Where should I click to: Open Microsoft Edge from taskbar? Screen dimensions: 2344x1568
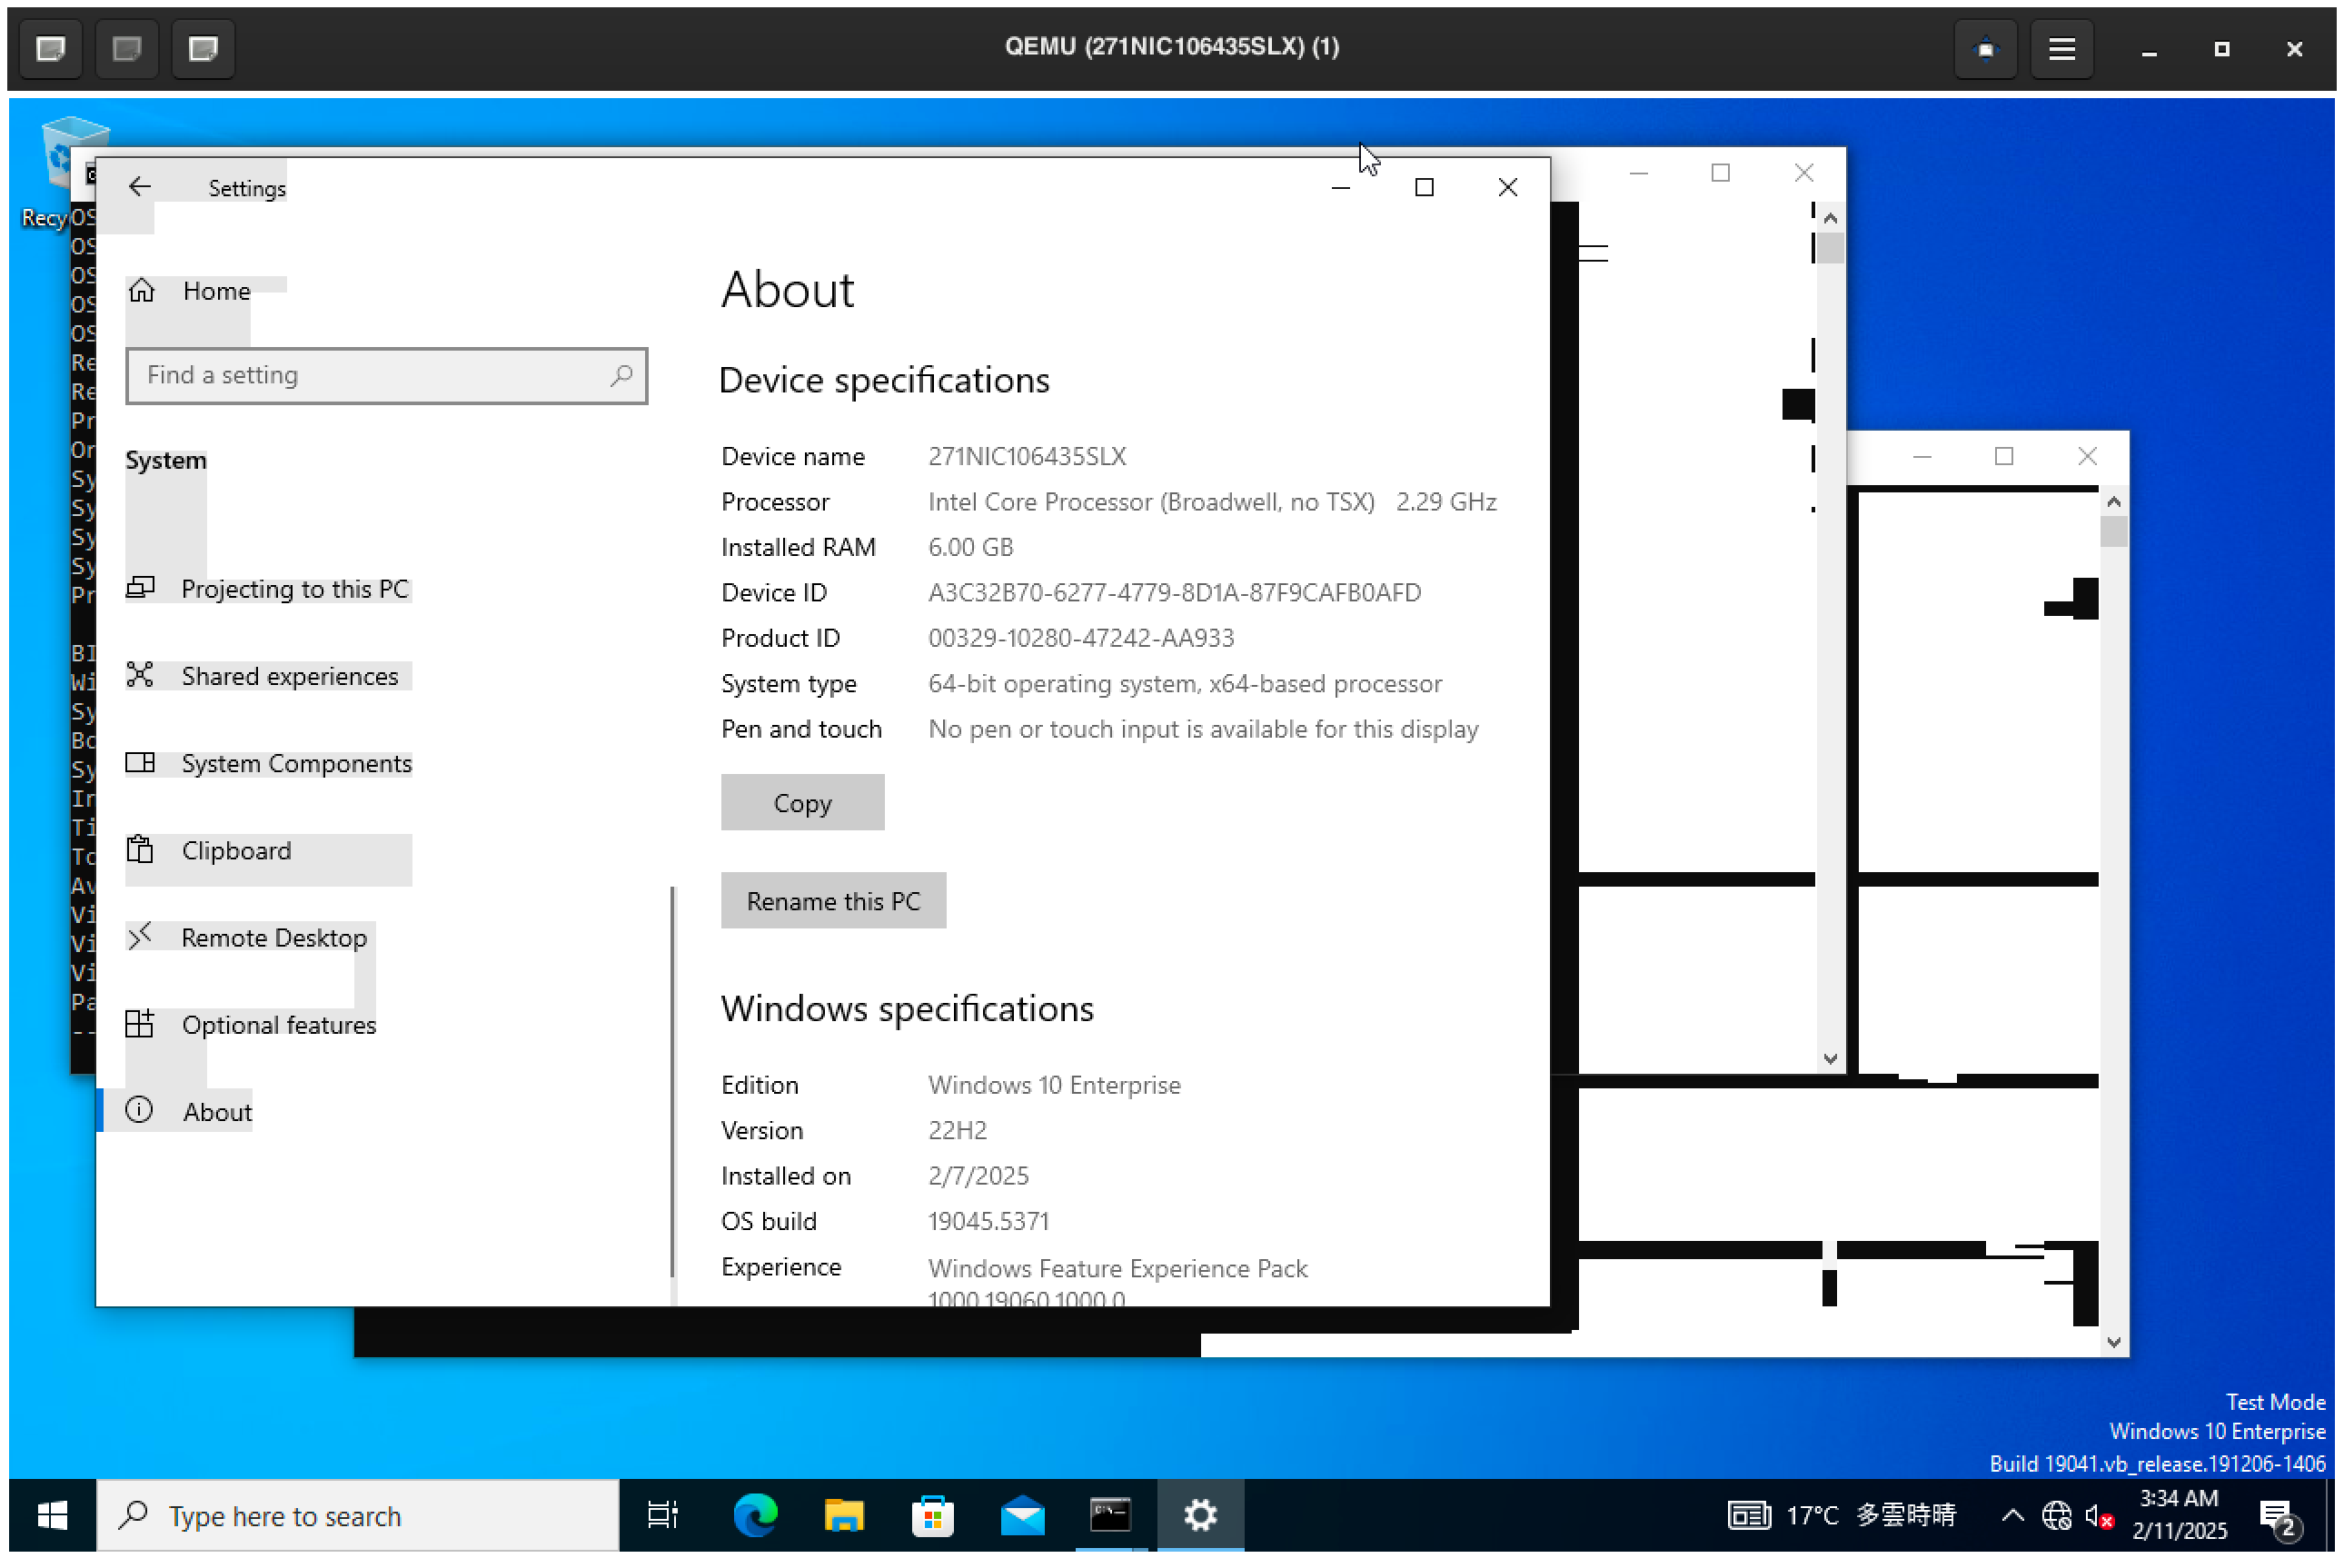click(755, 1515)
